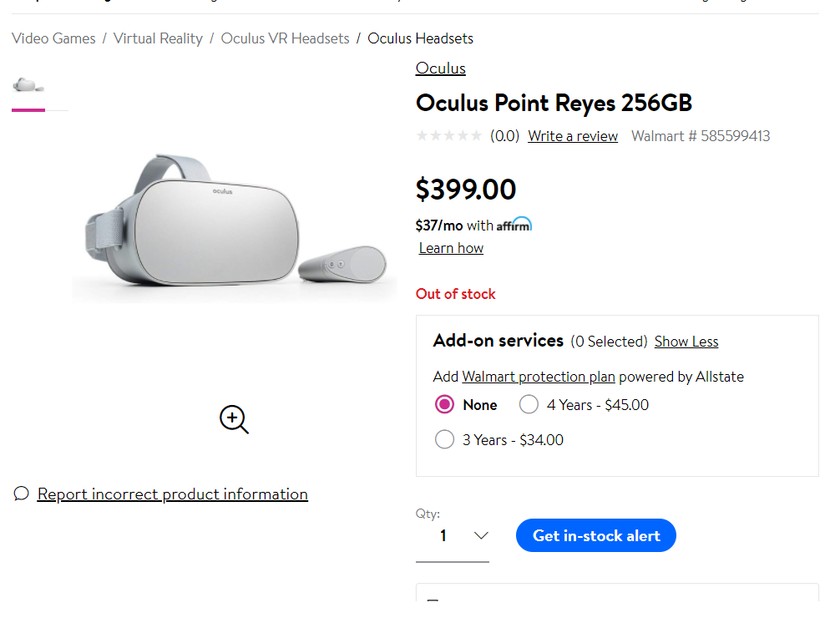Click the speech bubble report icon
The height and width of the screenshot is (623, 830).
coord(21,493)
